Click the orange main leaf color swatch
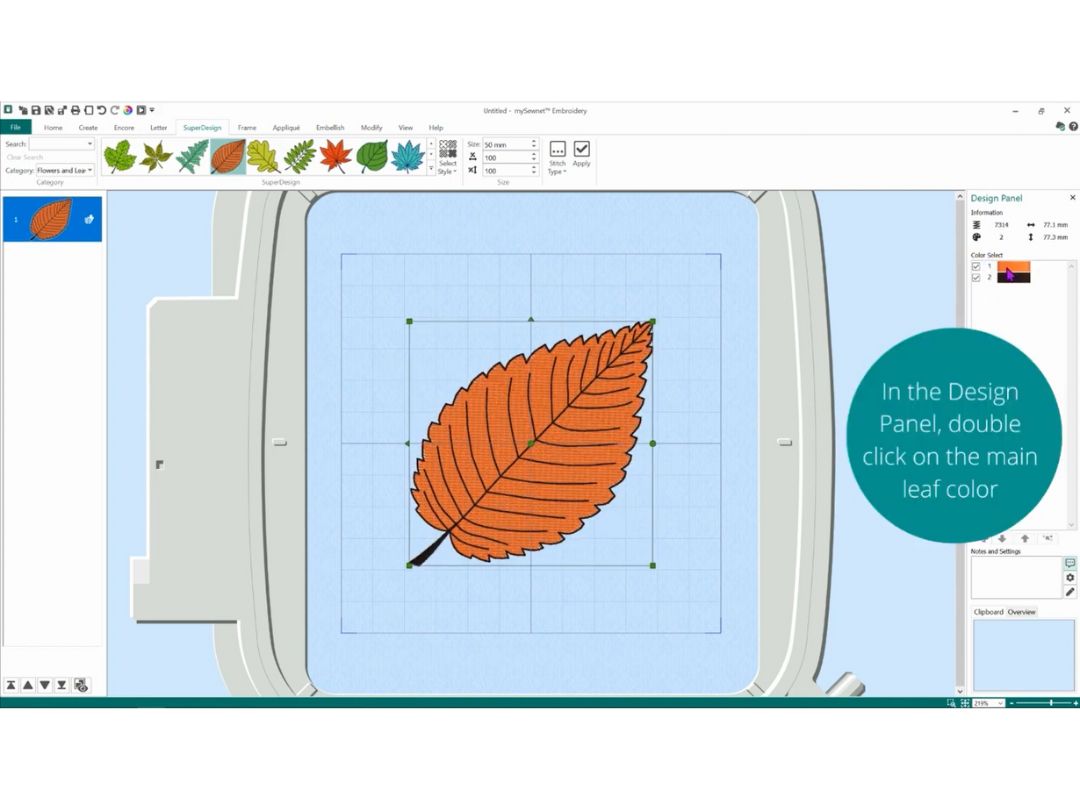The width and height of the screenshot is (1080, 810). click(x=1014, y=267)
